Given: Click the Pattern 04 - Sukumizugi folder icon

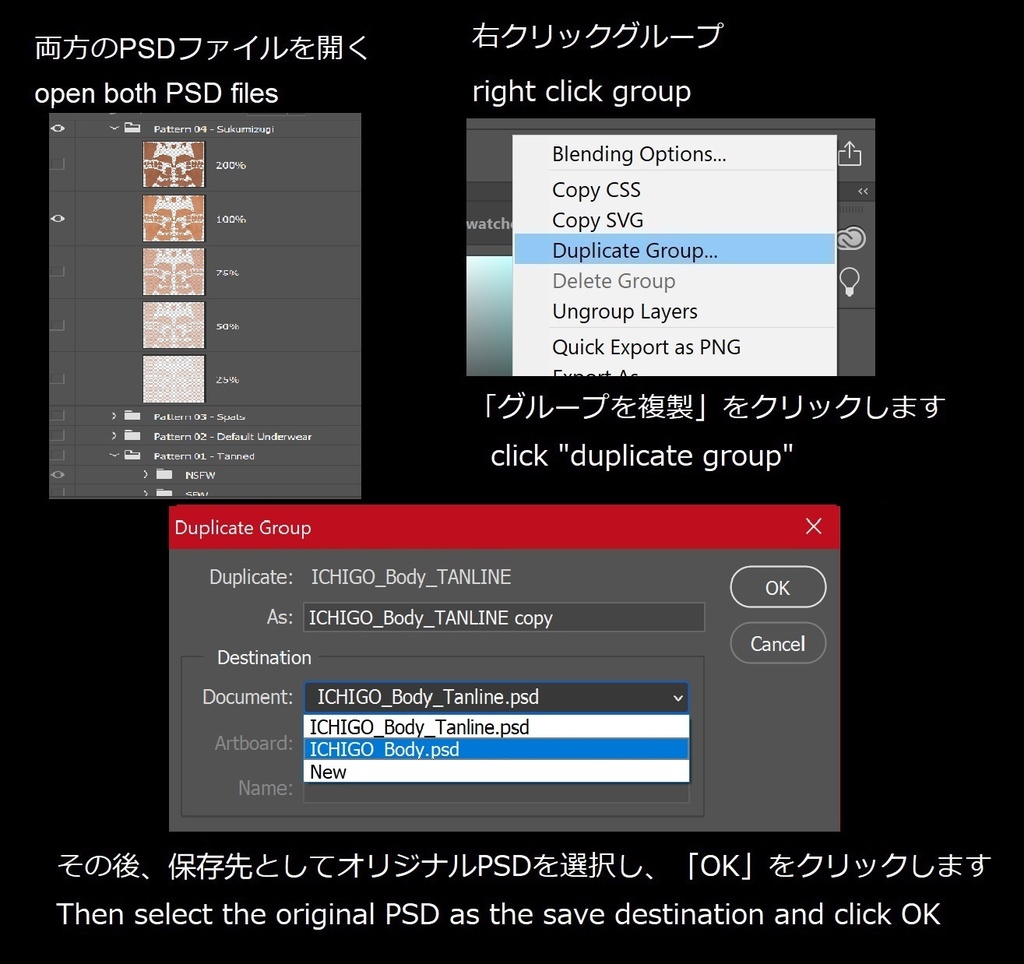Looking at the screenshot, I should click(134, 128).
